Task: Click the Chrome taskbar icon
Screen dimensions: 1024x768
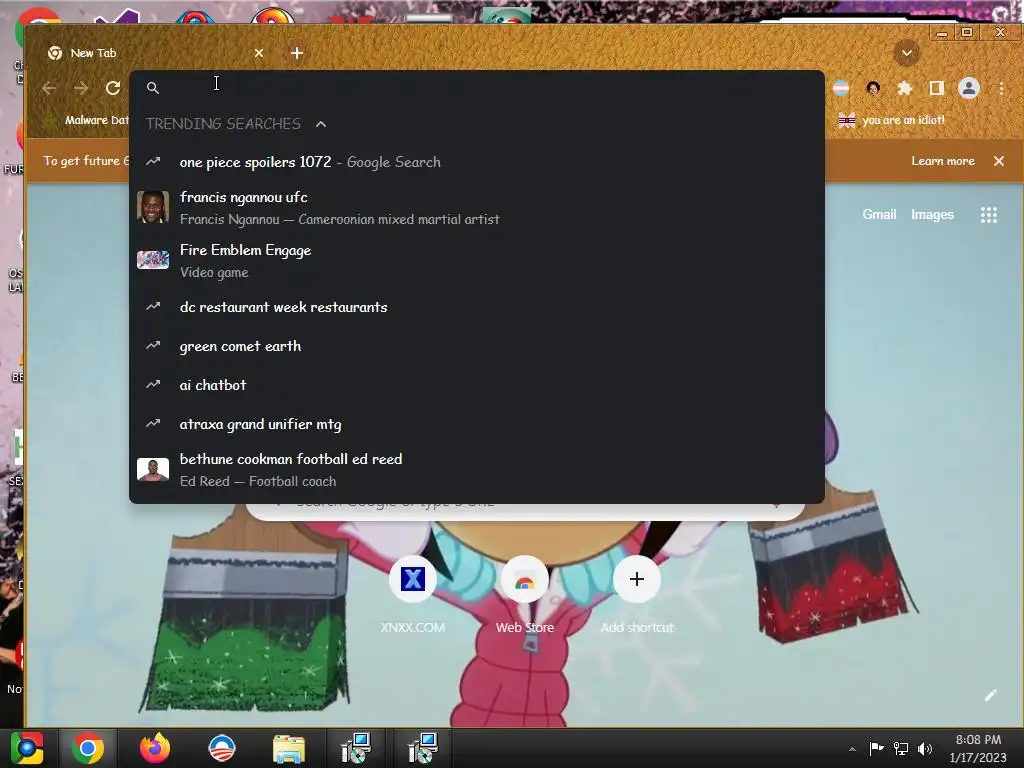Action: click(88, 748)
